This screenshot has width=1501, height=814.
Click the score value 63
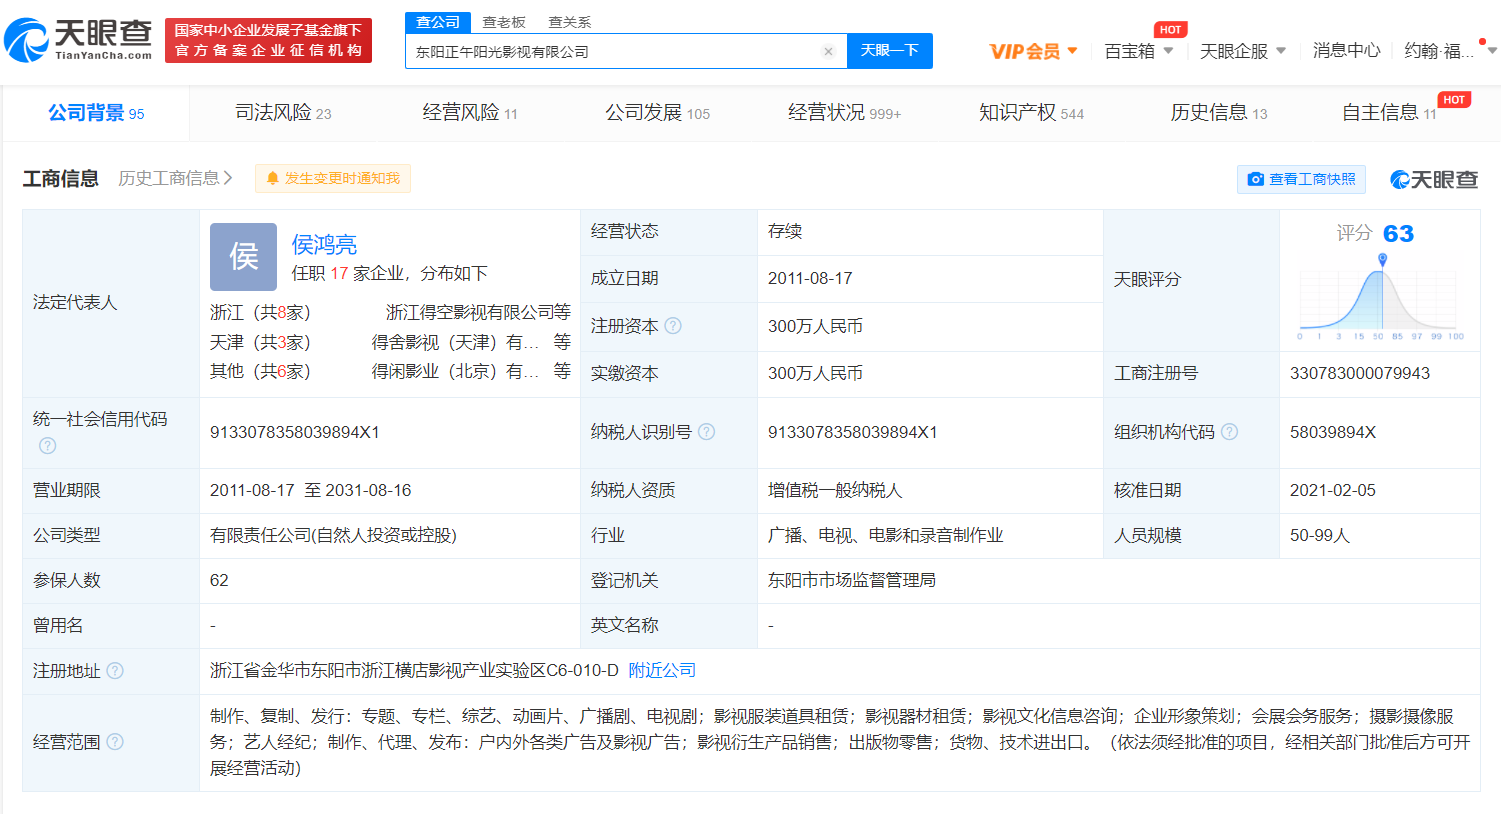coord(1398,234)
